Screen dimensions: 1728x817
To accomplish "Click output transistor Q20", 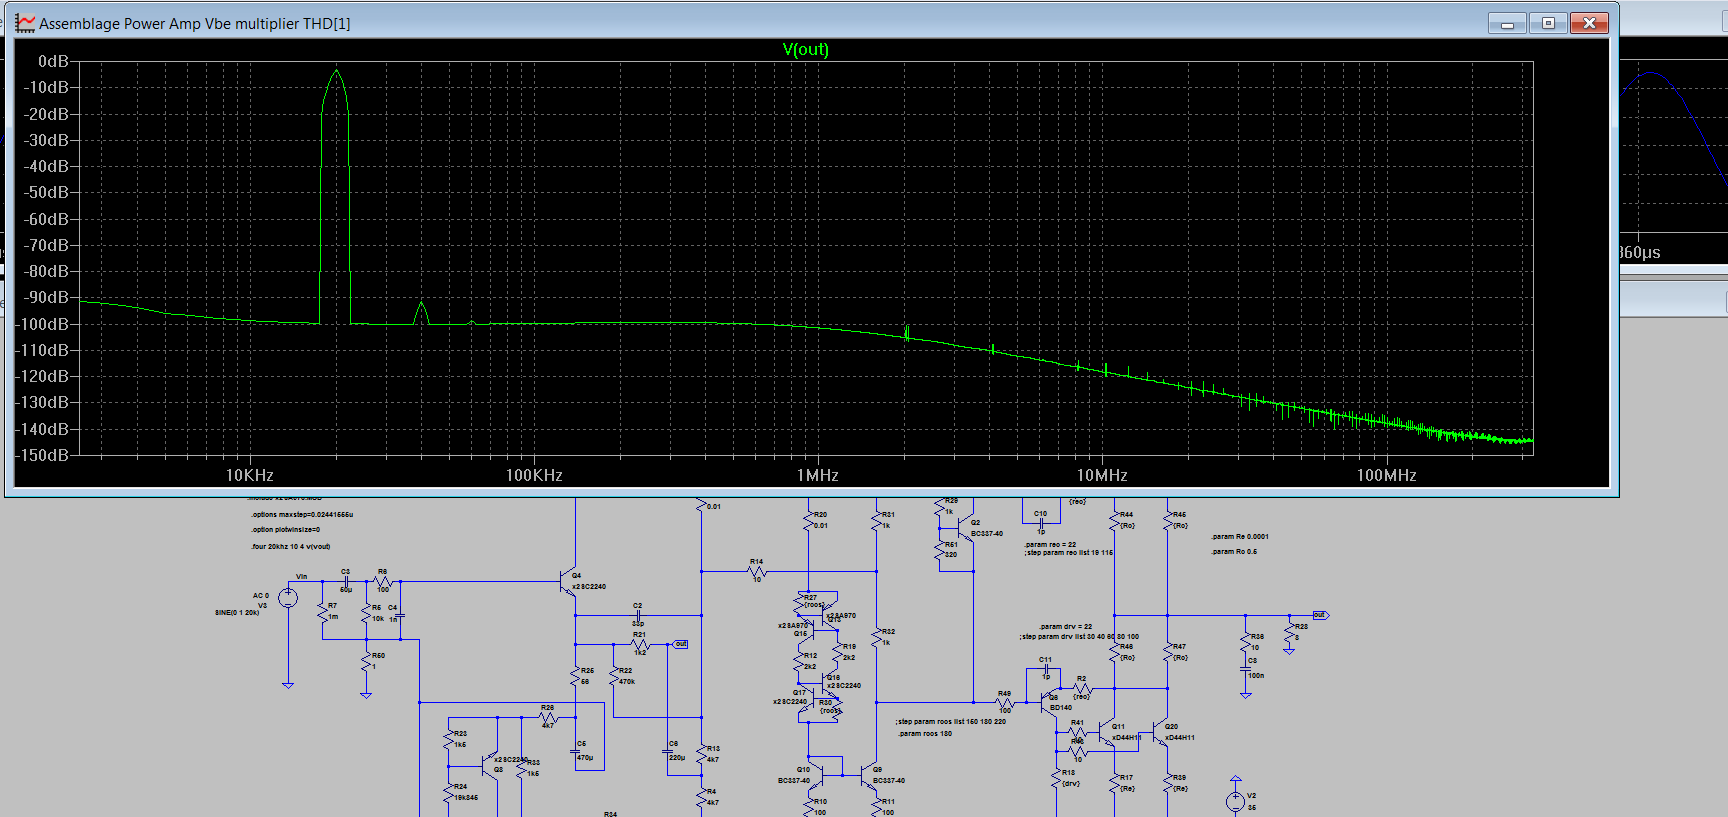I will tap(1162, 734).
